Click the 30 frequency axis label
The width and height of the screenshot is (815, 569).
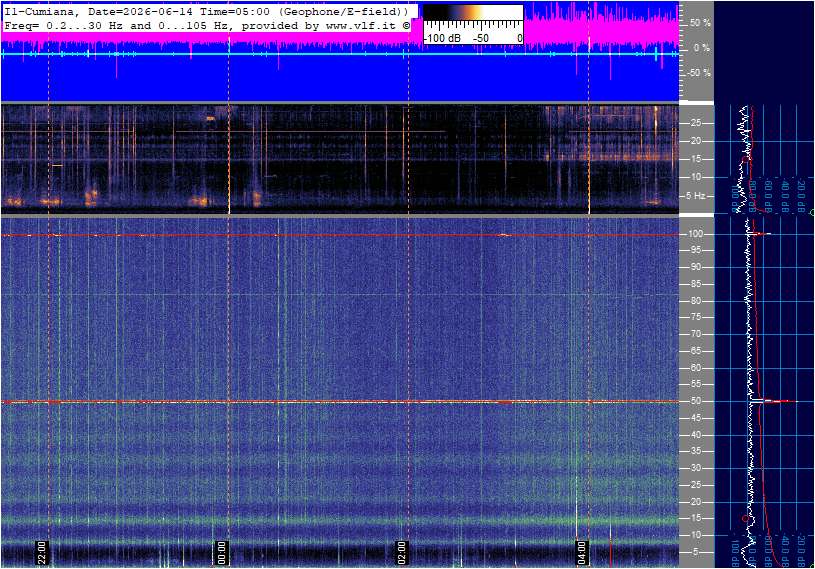[695, 468]
